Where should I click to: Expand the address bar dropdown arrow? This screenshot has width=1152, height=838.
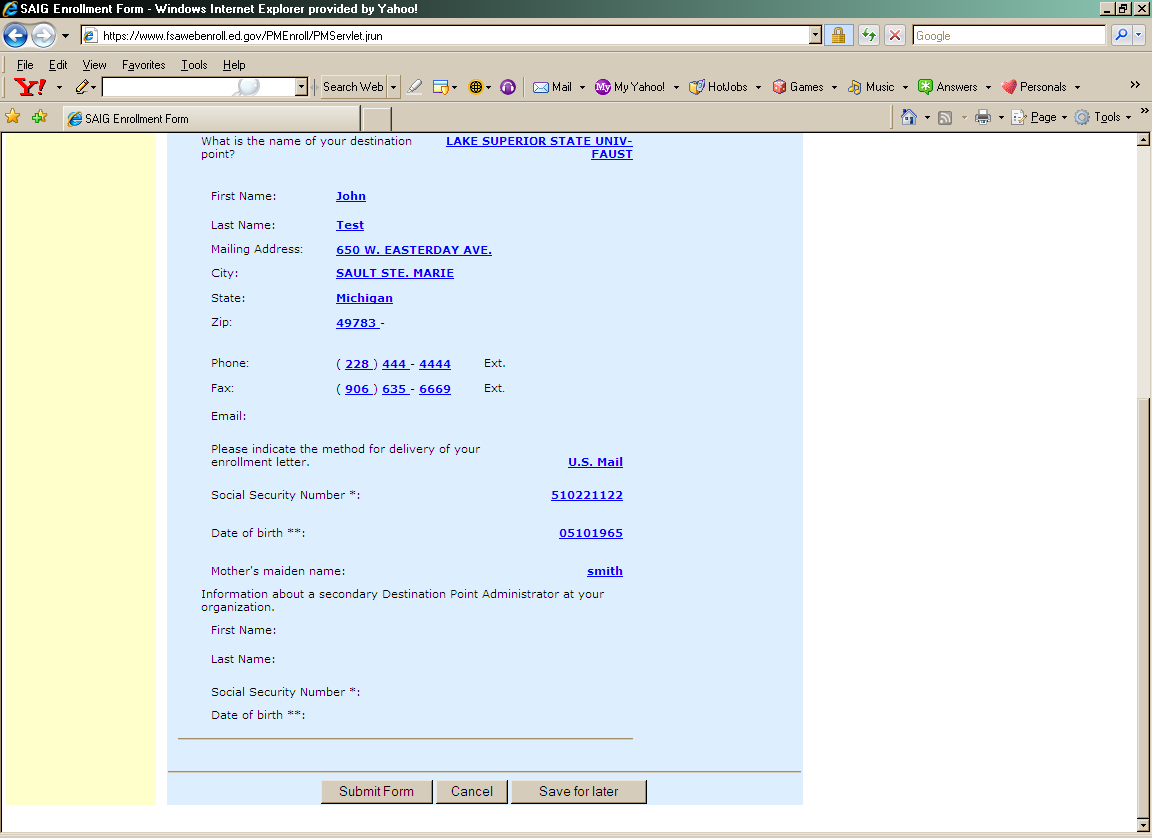(x=815, y=36)
